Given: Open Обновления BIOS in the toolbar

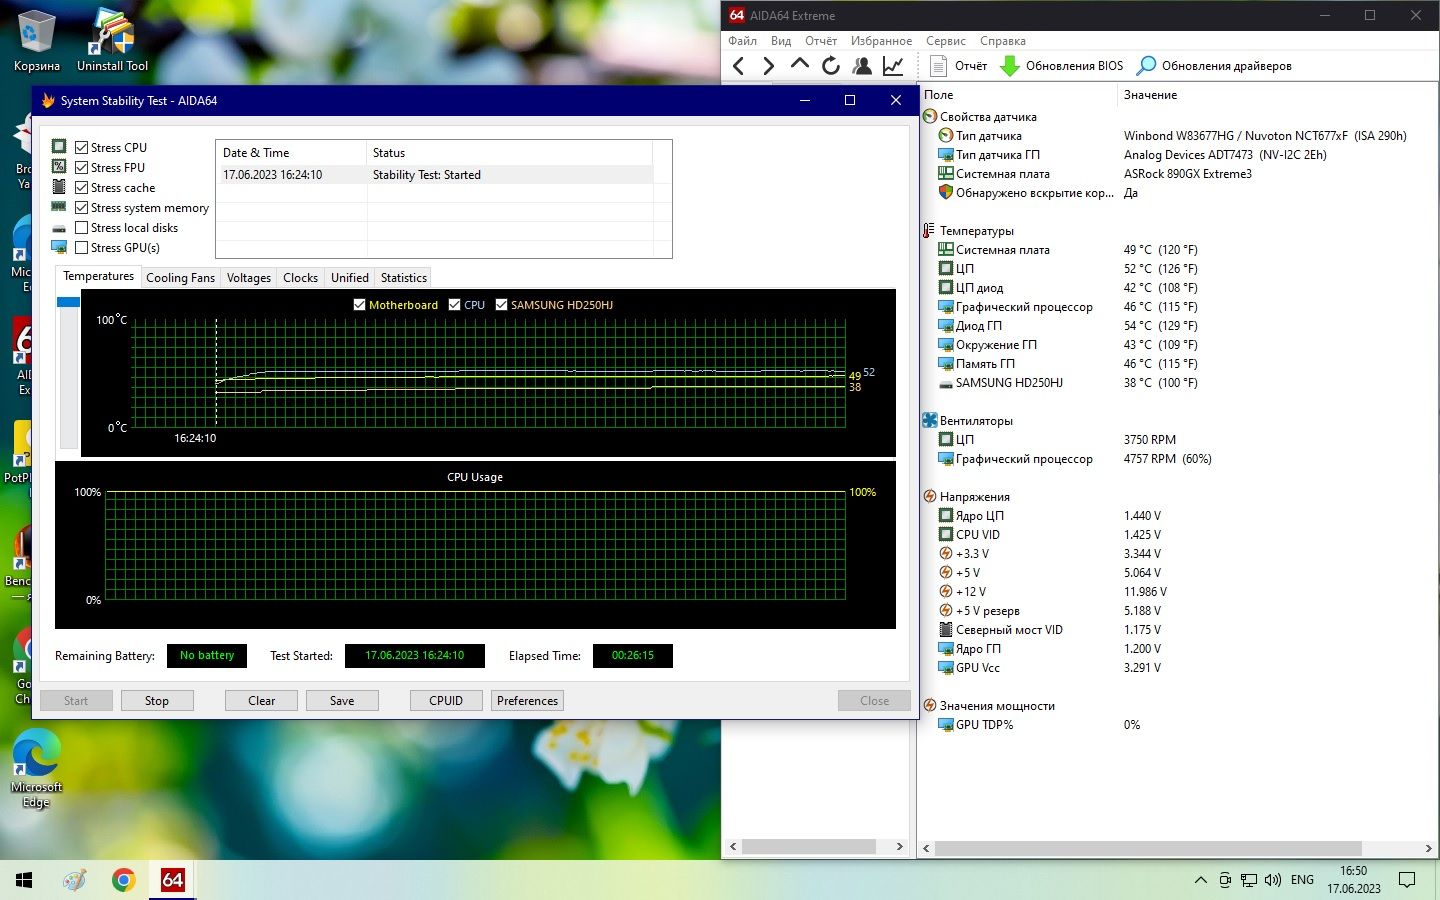Looking at the screenshot, I should pyautogui.click(x=1061, y=66).
